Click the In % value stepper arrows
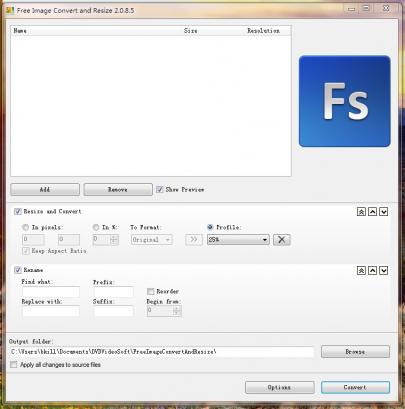 [x=114, y=240]
